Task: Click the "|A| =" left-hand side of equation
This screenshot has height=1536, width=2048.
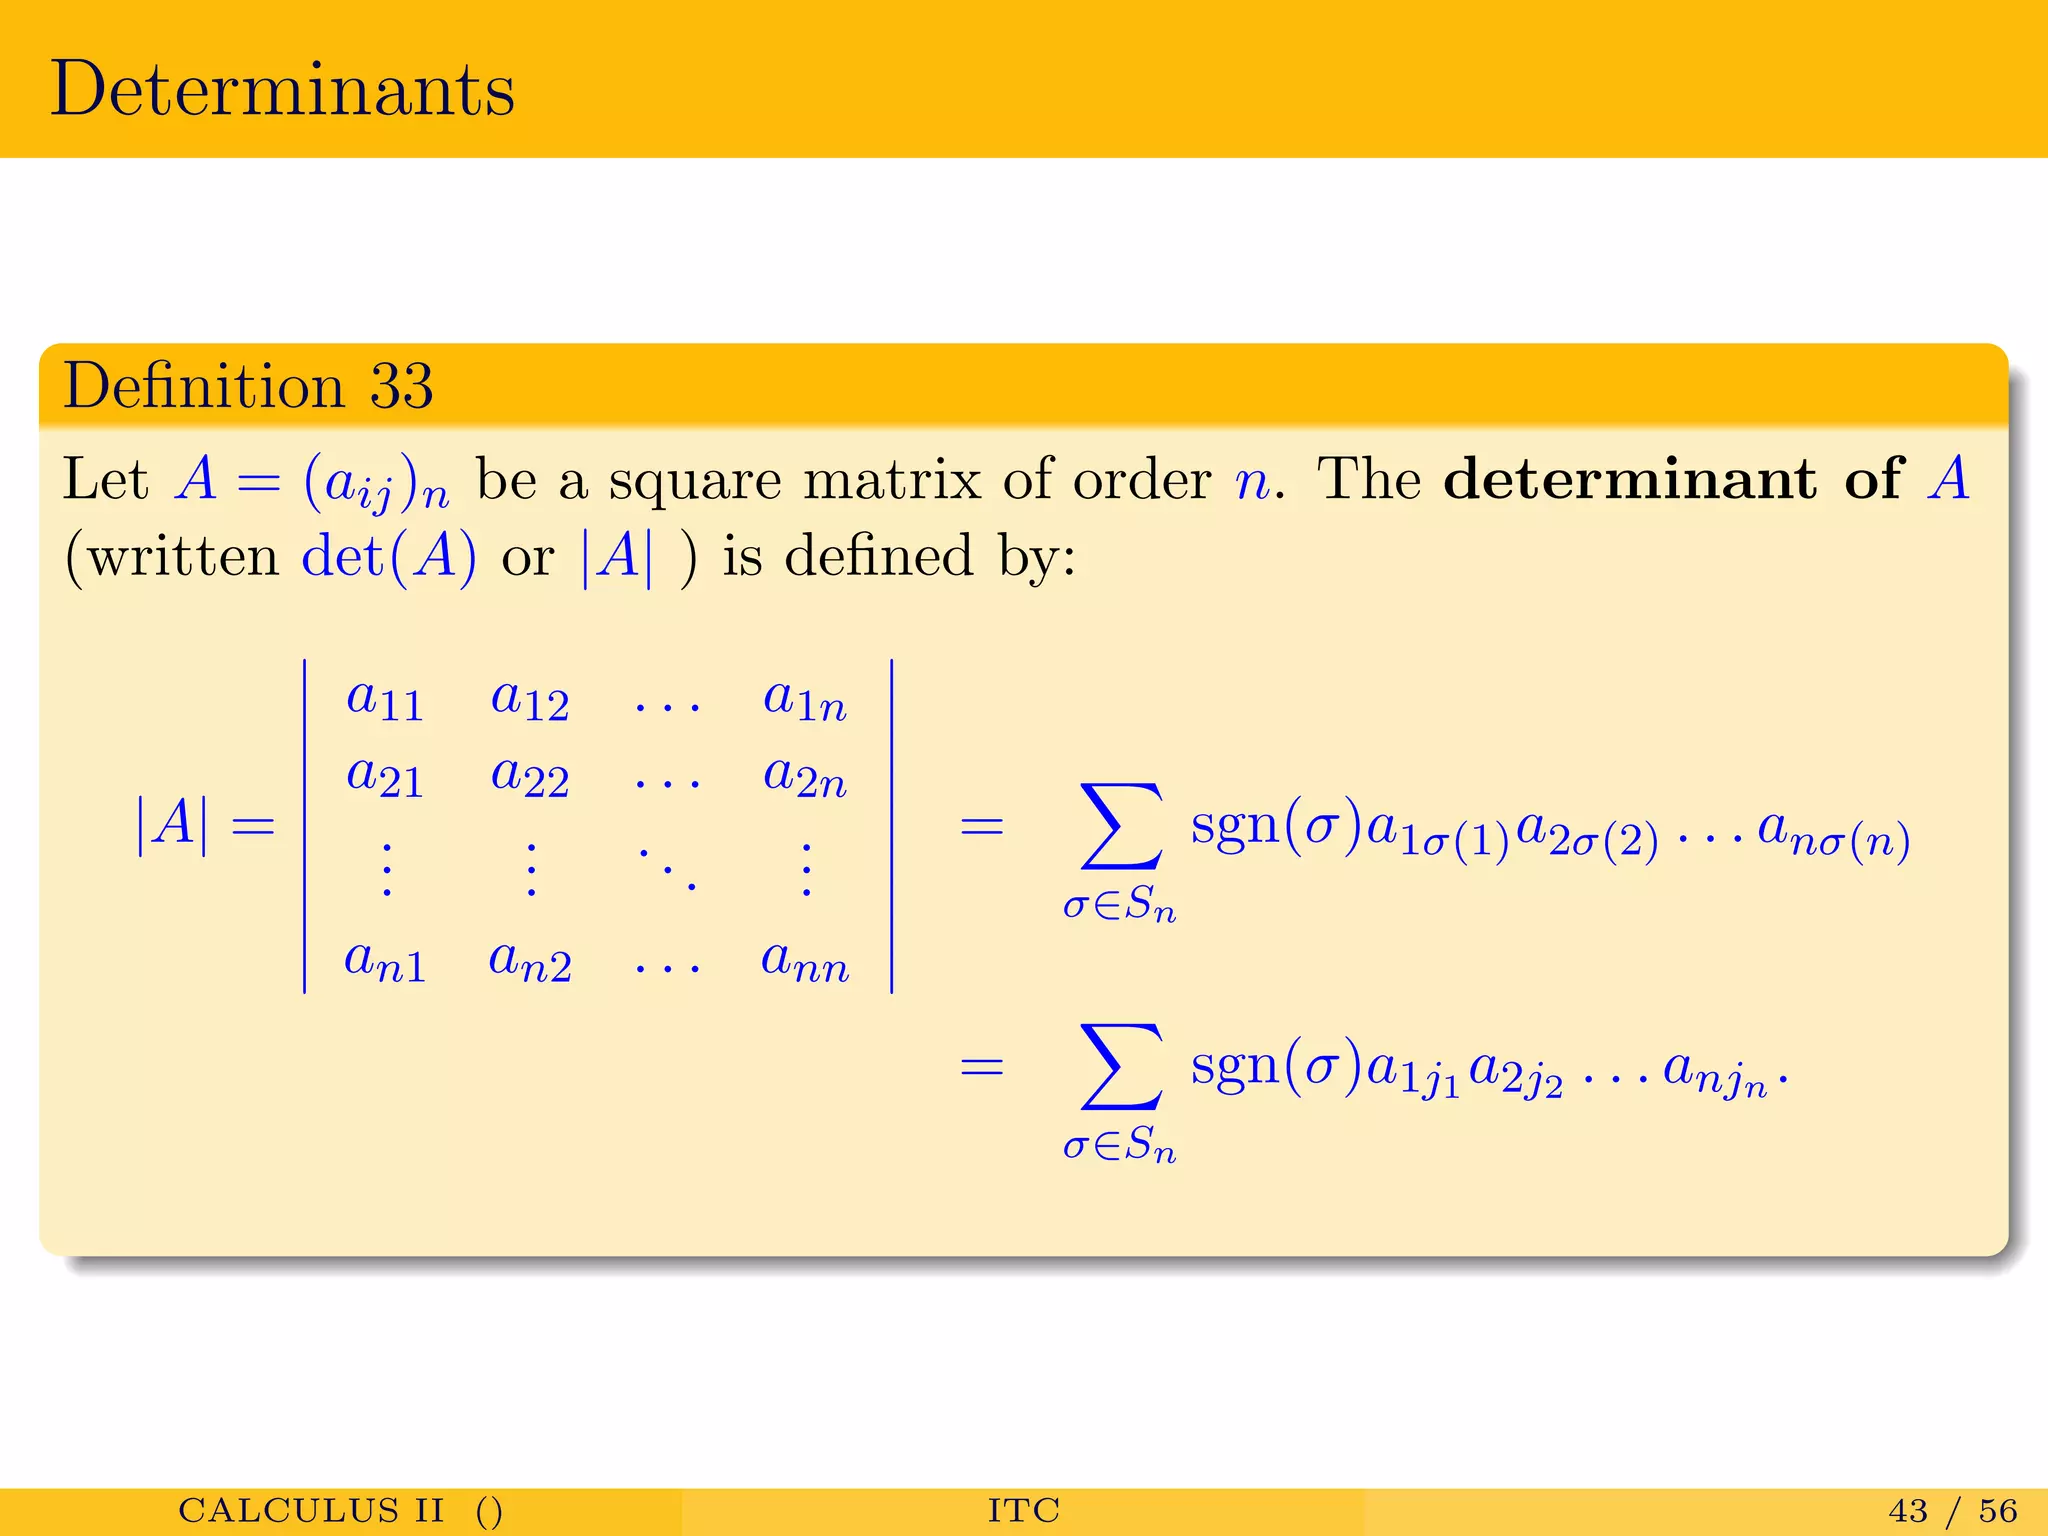Action: [x=205, y=826]
